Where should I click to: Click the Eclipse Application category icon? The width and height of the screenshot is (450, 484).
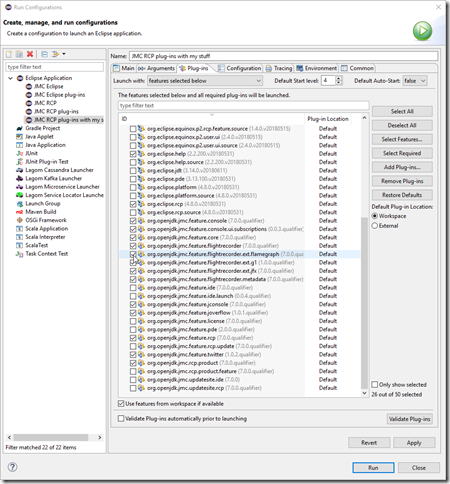pyautogui.click(x=20, y=78)
